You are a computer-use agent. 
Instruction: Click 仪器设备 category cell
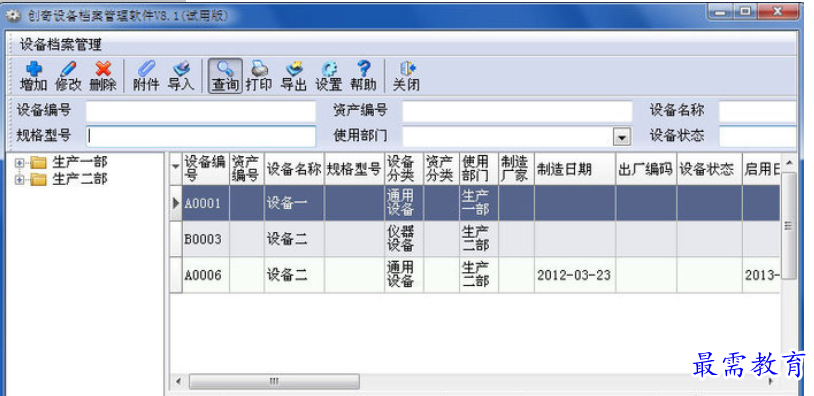(404, 239)
